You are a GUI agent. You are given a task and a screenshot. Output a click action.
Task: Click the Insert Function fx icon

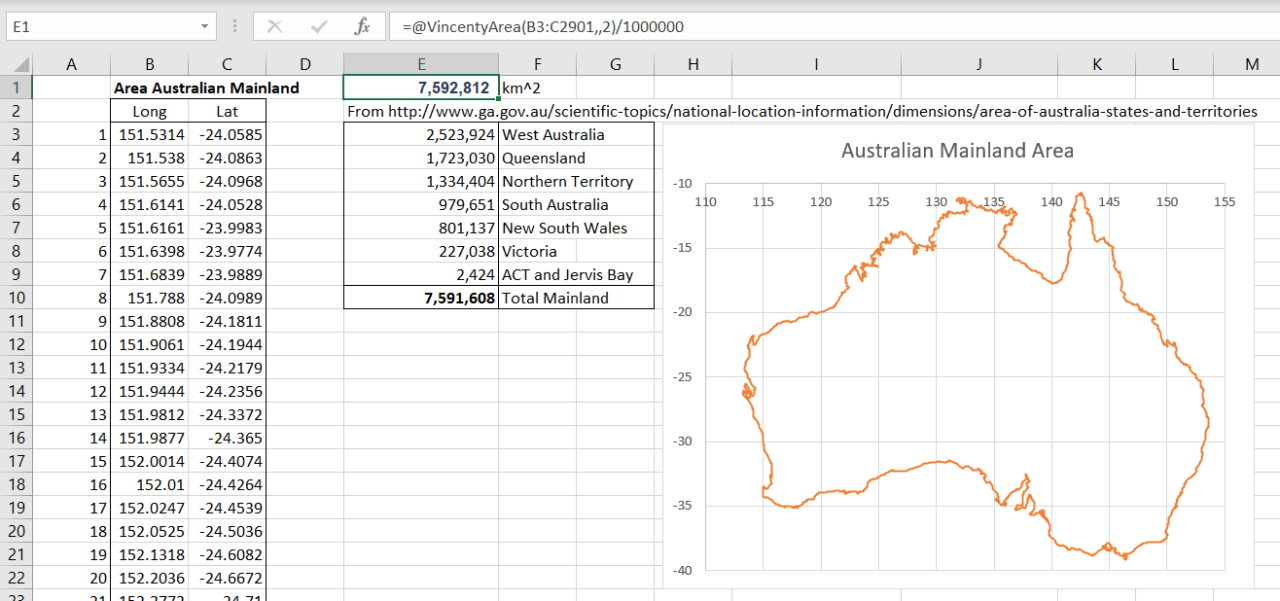tap(363, 27)
